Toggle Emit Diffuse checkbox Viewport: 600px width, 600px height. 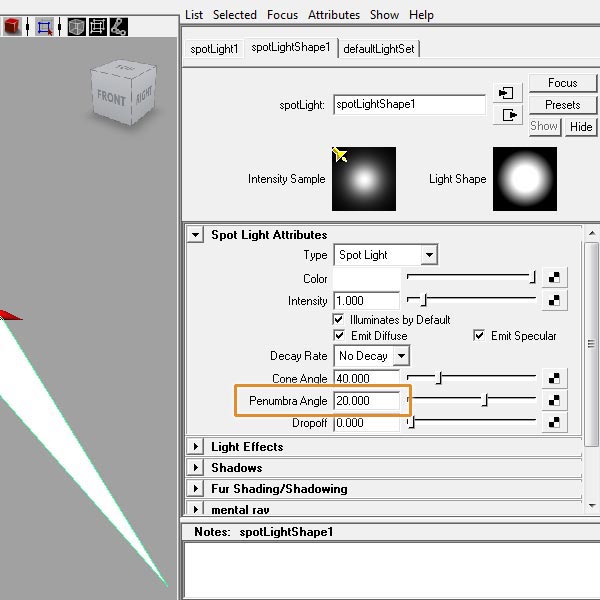click(x=338, y=336)
